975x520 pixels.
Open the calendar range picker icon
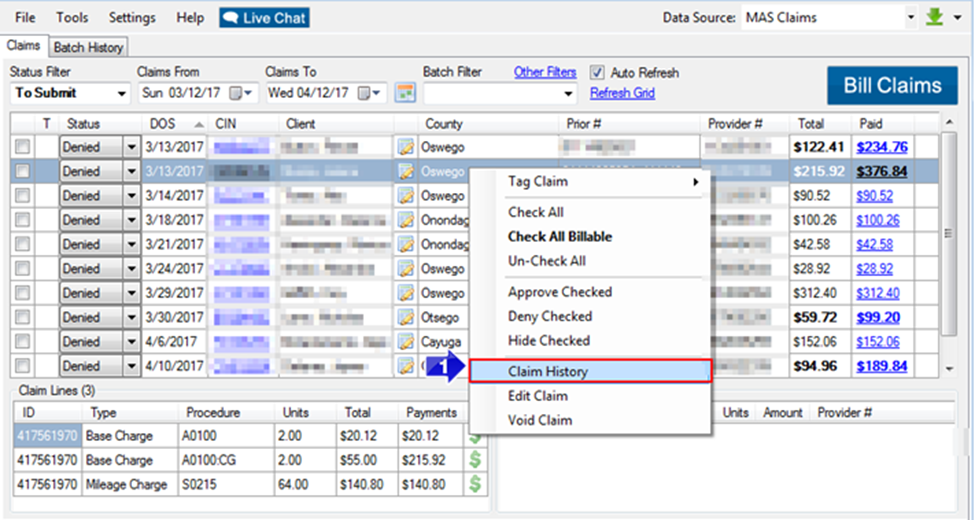[x=405, y=93]
